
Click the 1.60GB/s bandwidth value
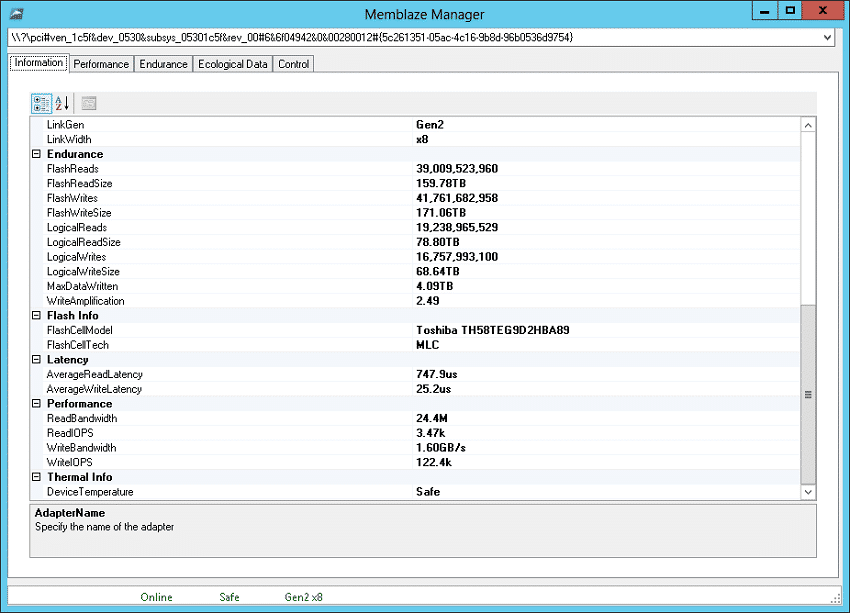click(x=441, y=447)
